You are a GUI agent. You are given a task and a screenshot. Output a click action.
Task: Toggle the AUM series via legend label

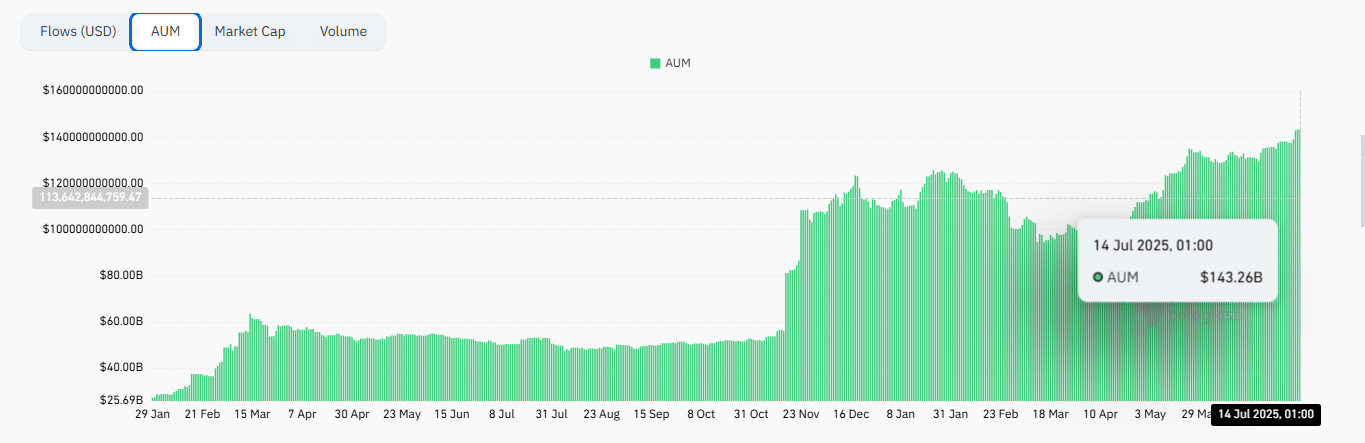[x=678, y=63]
